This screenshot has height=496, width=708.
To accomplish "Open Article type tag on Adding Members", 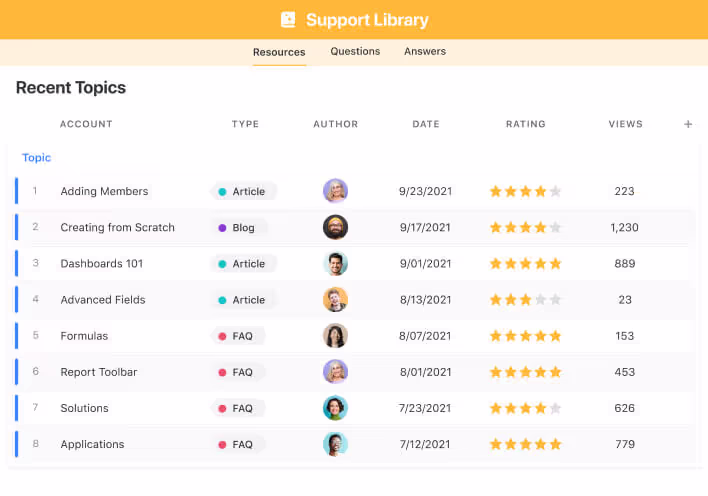I will tap(242, 191).
